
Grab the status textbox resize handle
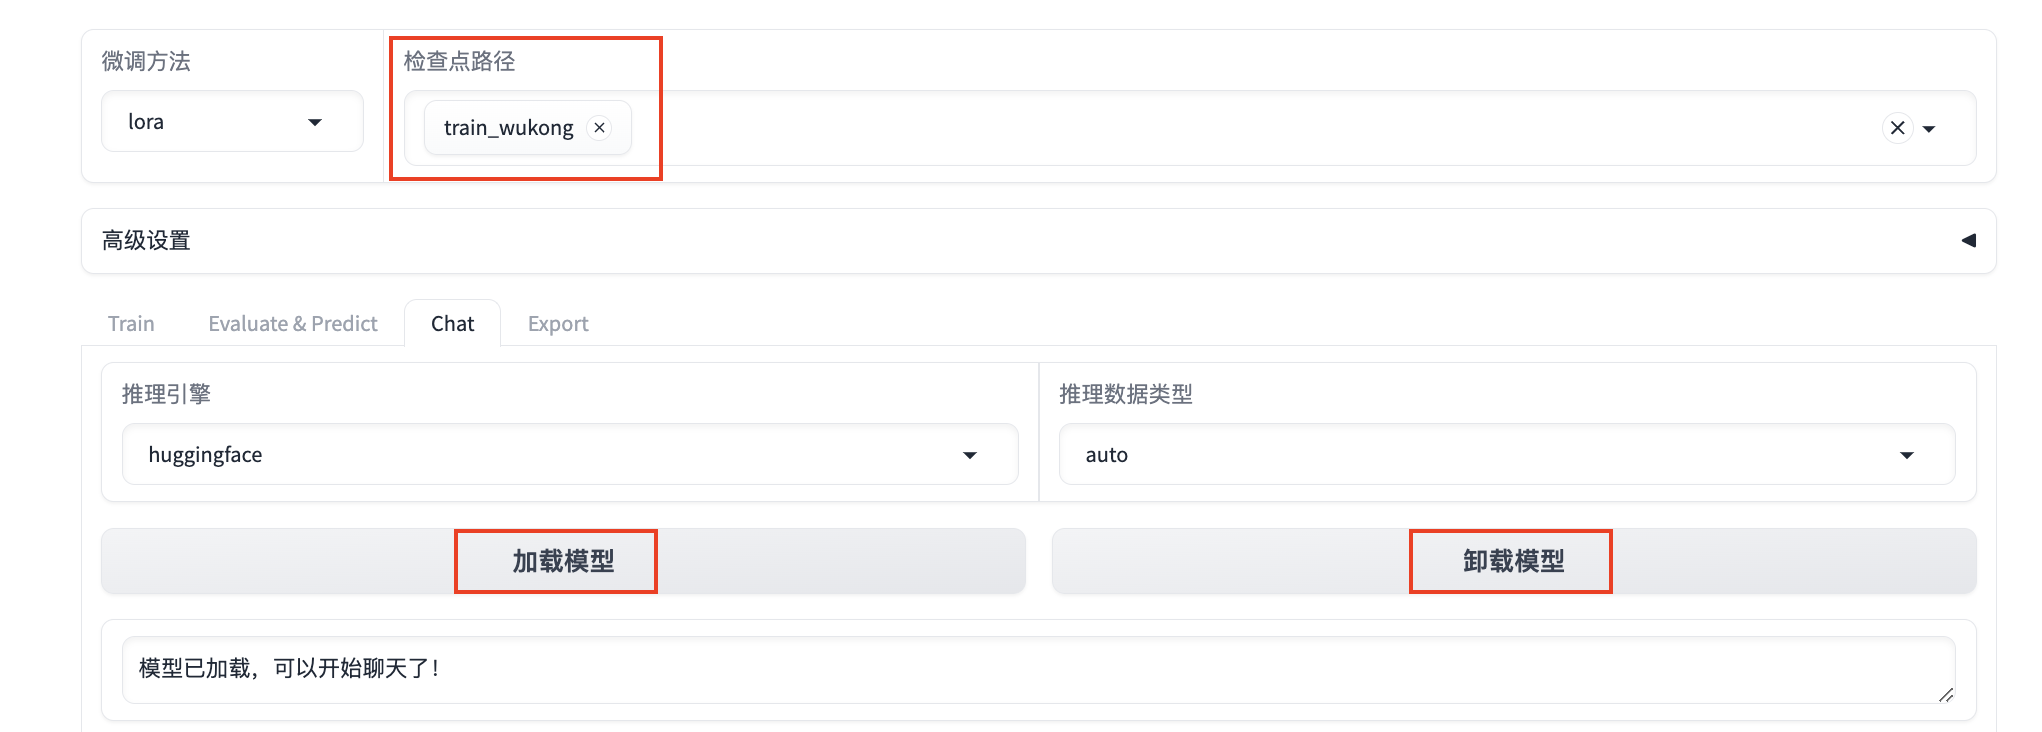coord(1945,695)
